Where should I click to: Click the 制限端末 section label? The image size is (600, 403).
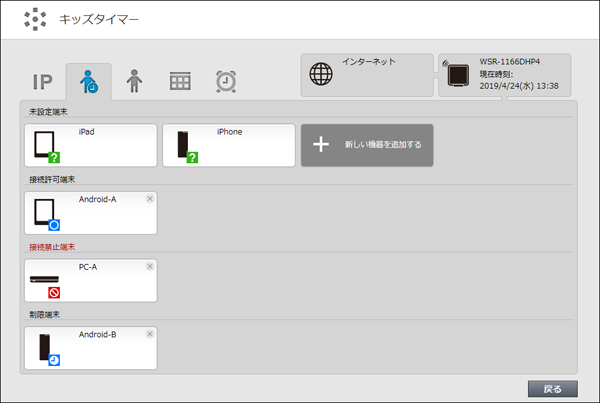coord(44,315)
